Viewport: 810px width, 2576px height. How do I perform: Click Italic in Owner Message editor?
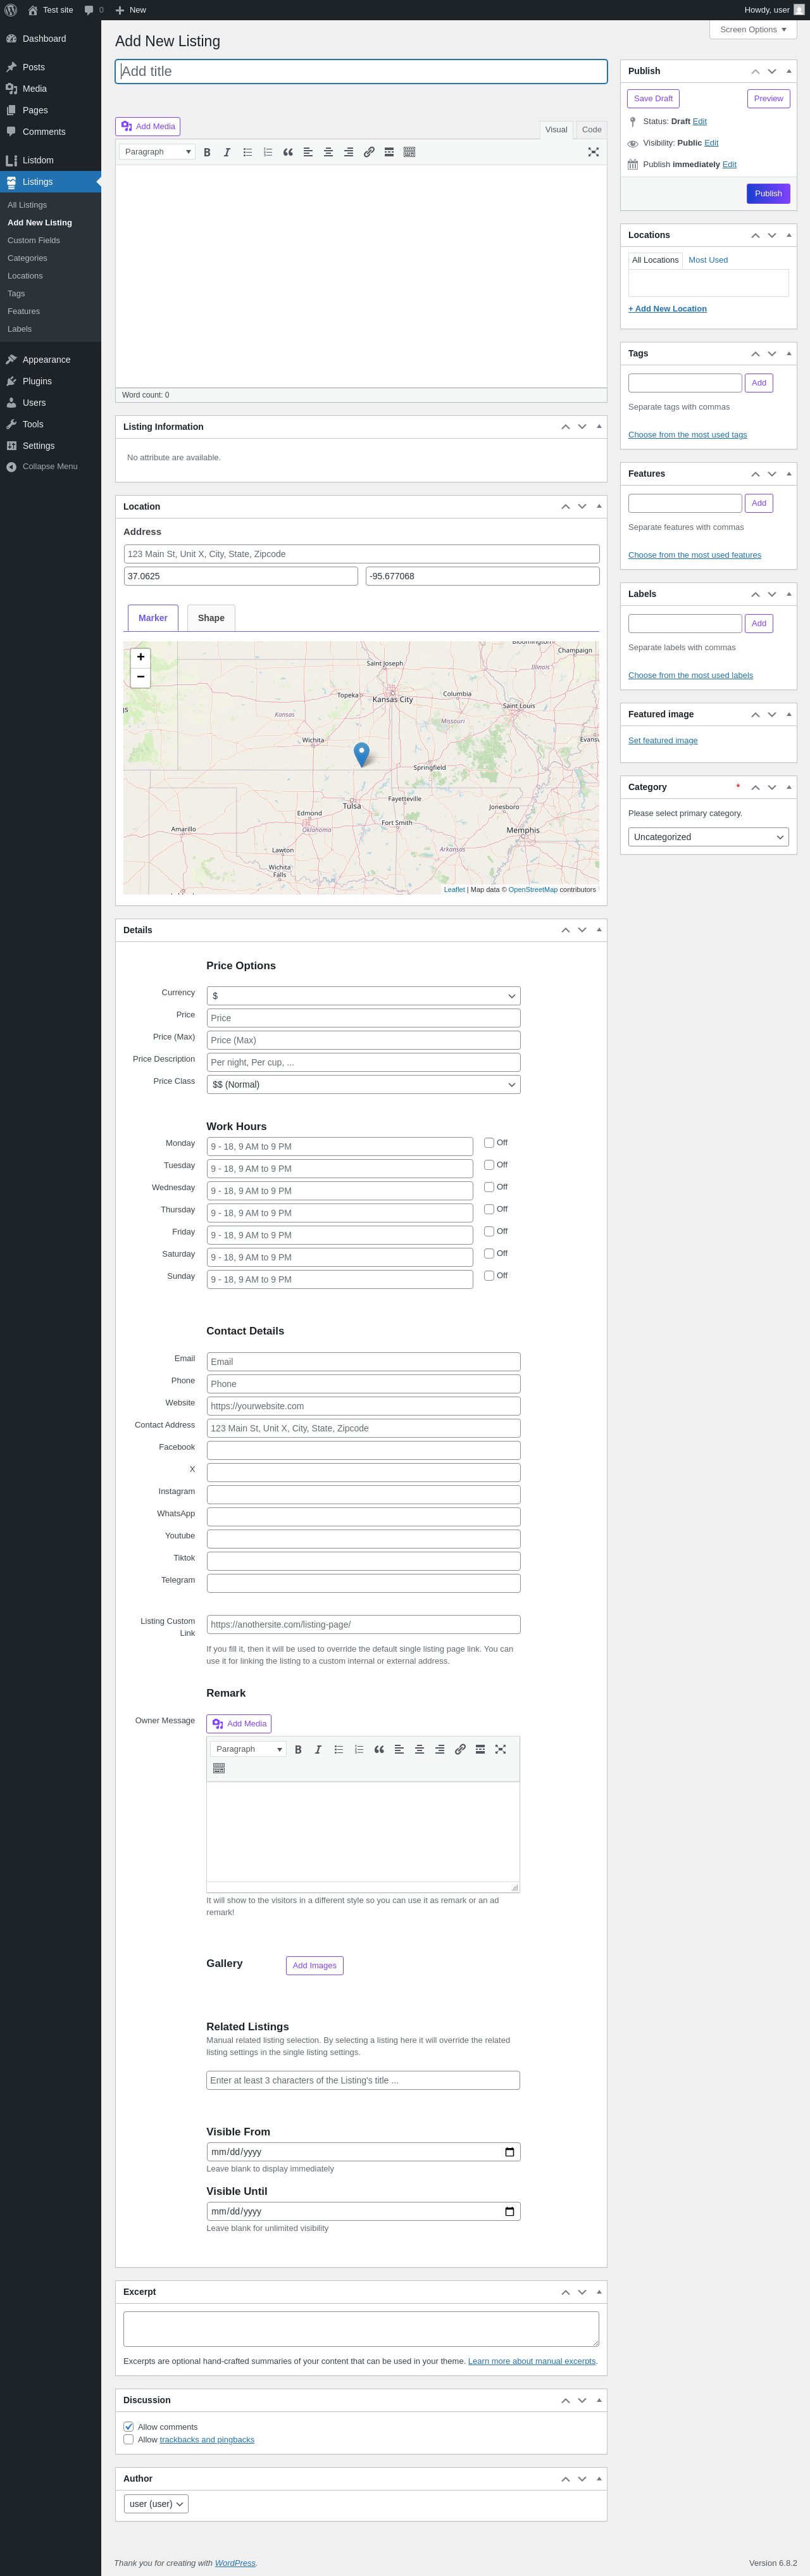pyautogui.click(x=318, y=1749)
